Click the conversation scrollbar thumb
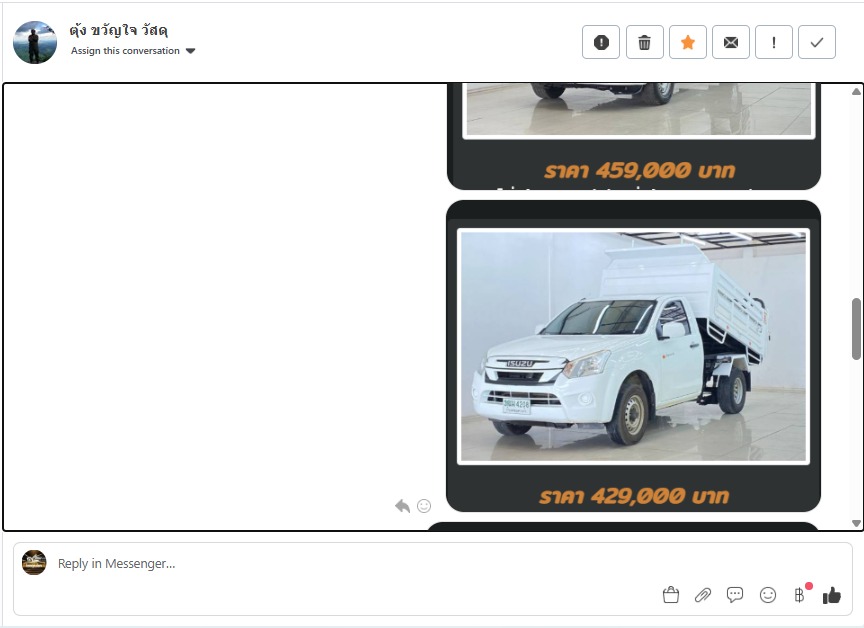 [x=856, y=329]
